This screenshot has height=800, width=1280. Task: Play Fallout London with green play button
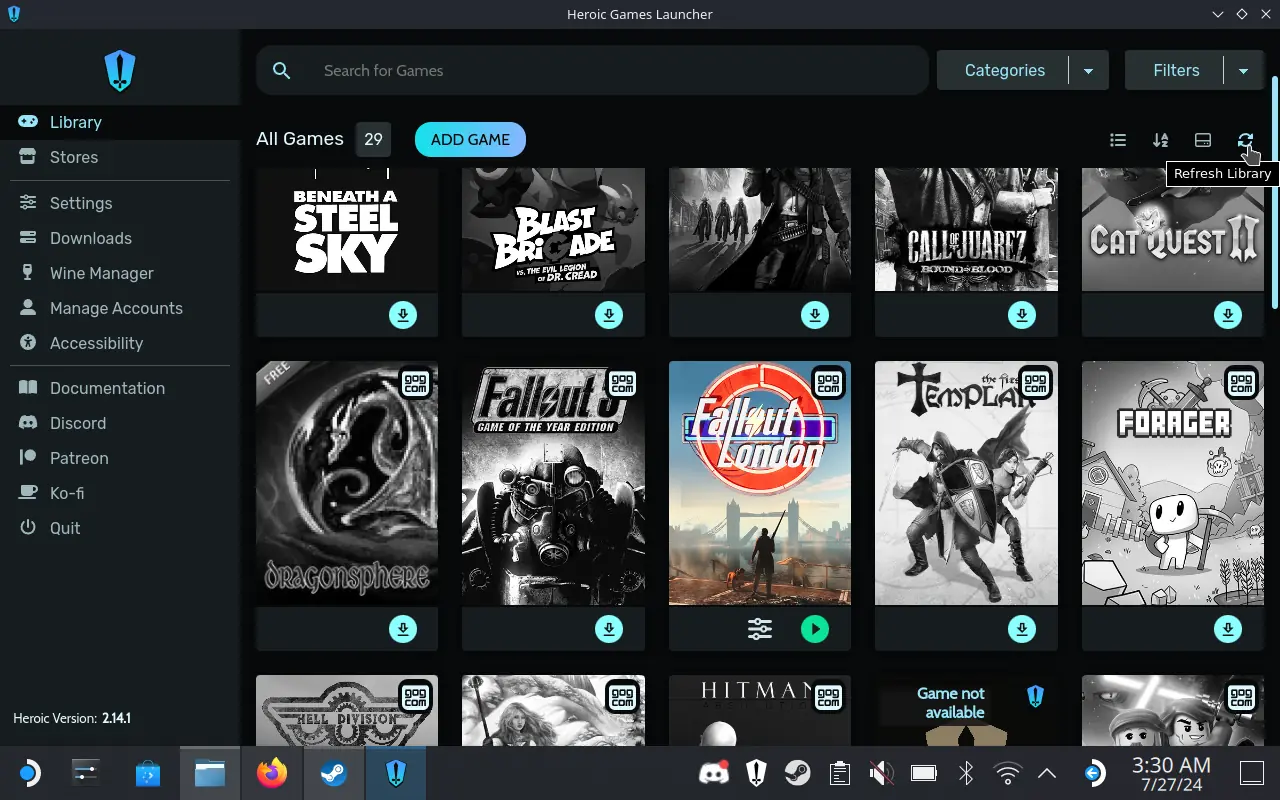coord(815,629)
